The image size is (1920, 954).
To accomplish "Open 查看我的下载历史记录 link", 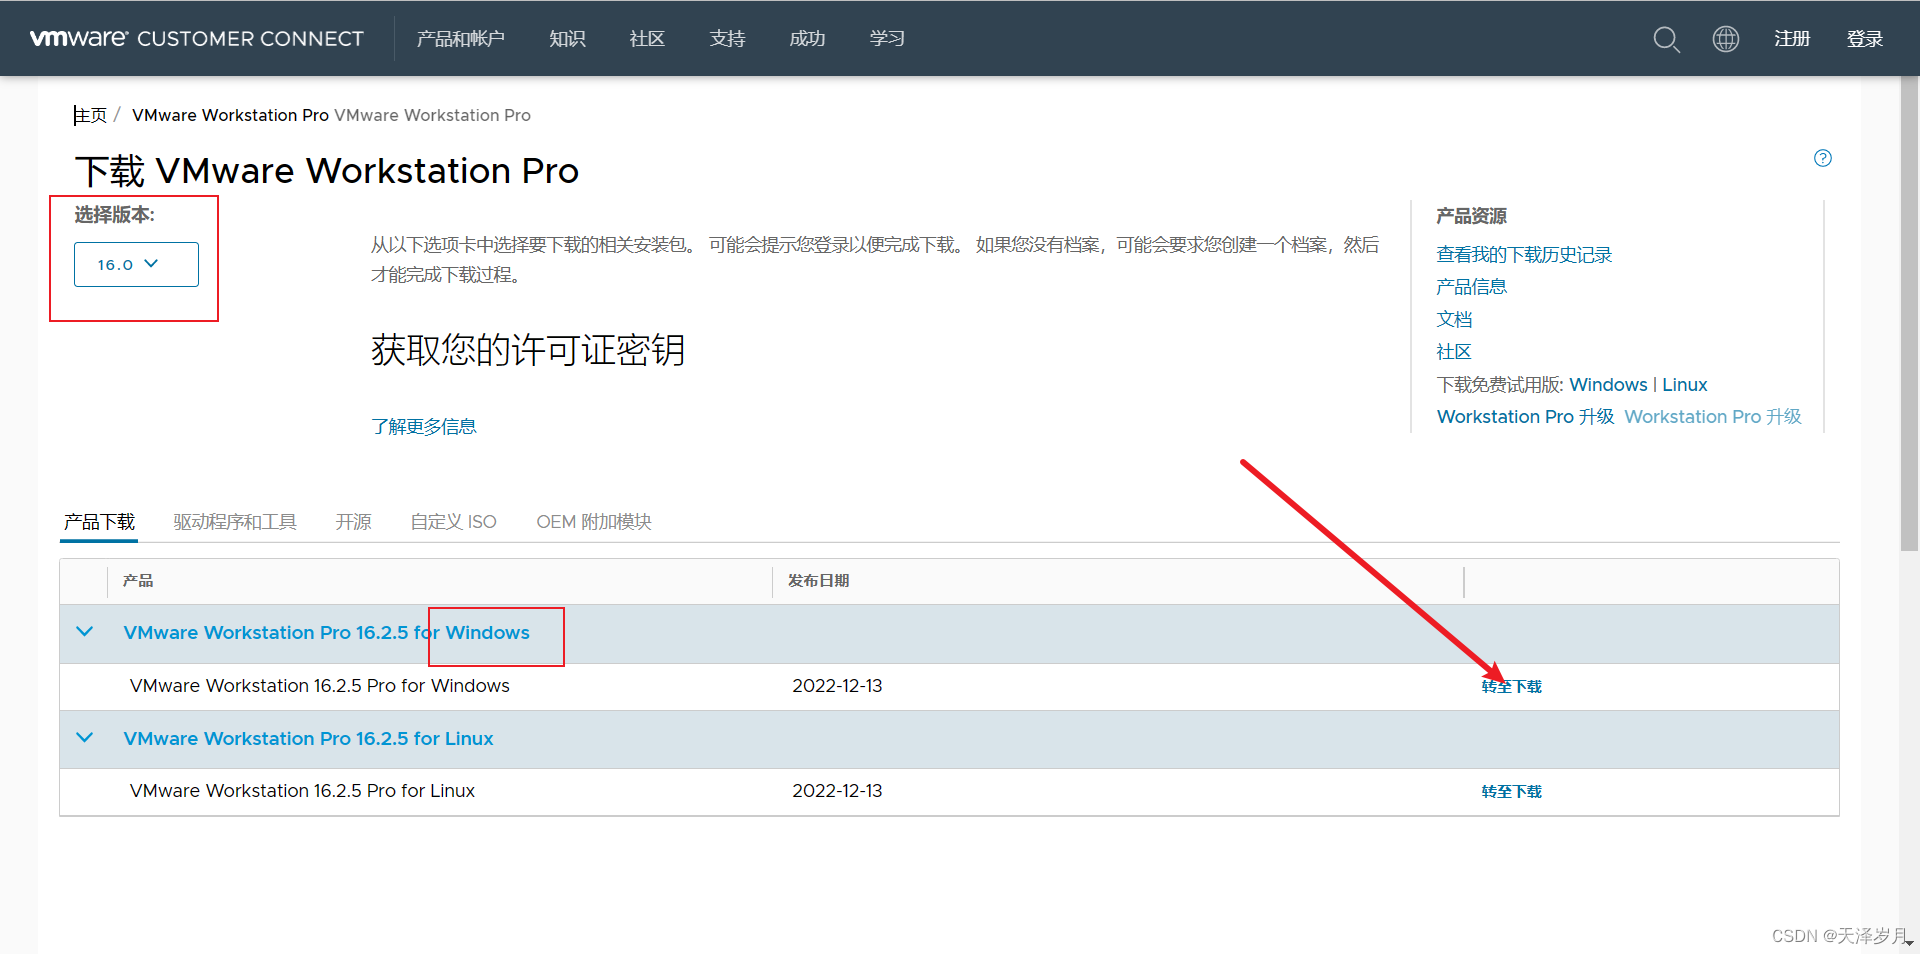I will (x=1524, y=255).
